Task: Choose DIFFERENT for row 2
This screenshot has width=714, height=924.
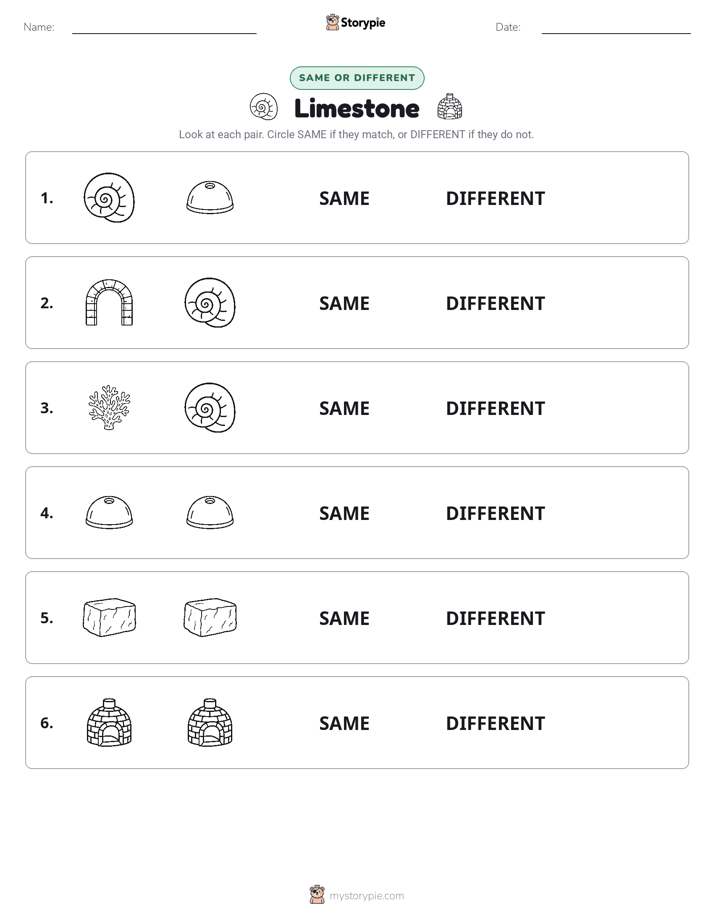Action: (495, 303)
